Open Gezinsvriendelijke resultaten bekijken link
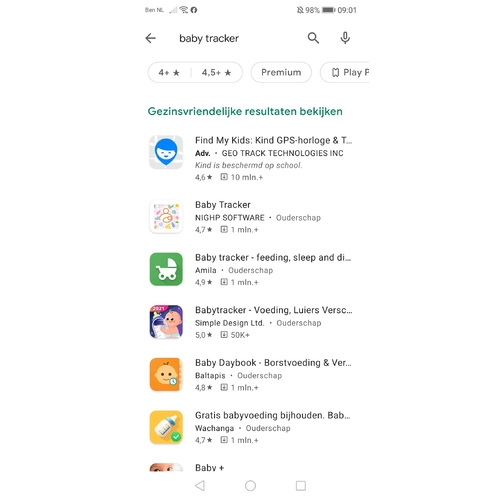 (x=245, y=111)
